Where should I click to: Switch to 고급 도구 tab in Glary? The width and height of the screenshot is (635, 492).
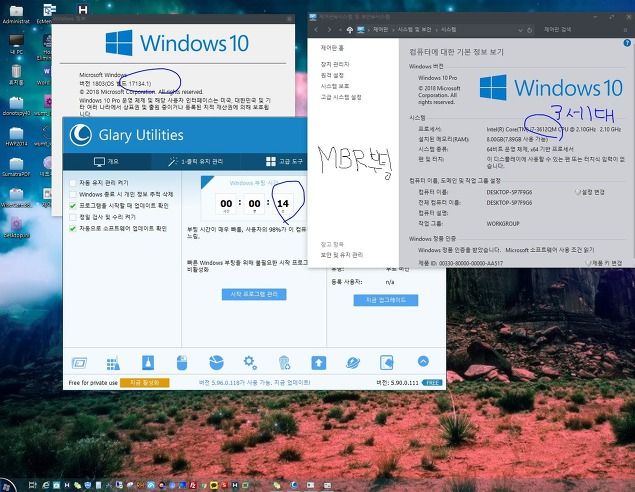(x=284, y=161)
